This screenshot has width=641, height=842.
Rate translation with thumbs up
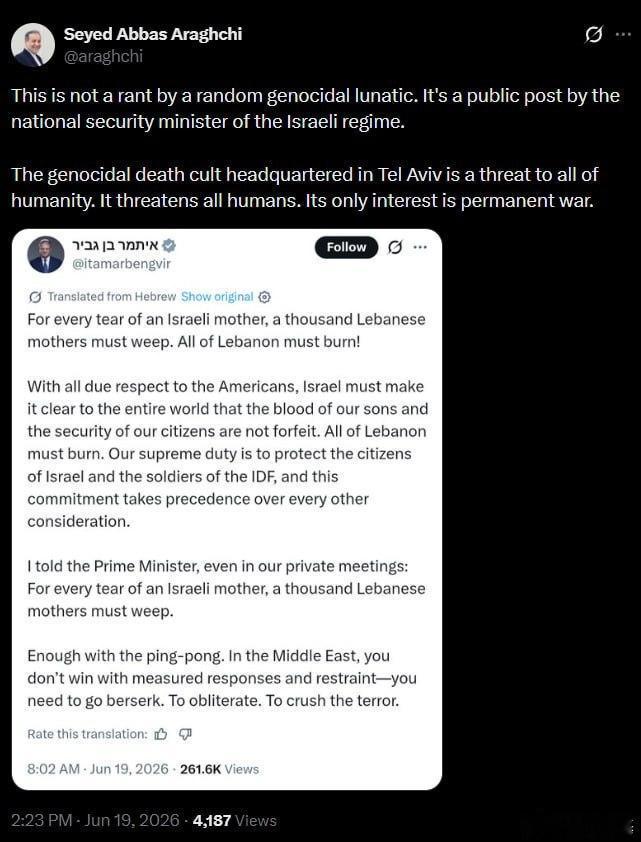click(161, 734)
